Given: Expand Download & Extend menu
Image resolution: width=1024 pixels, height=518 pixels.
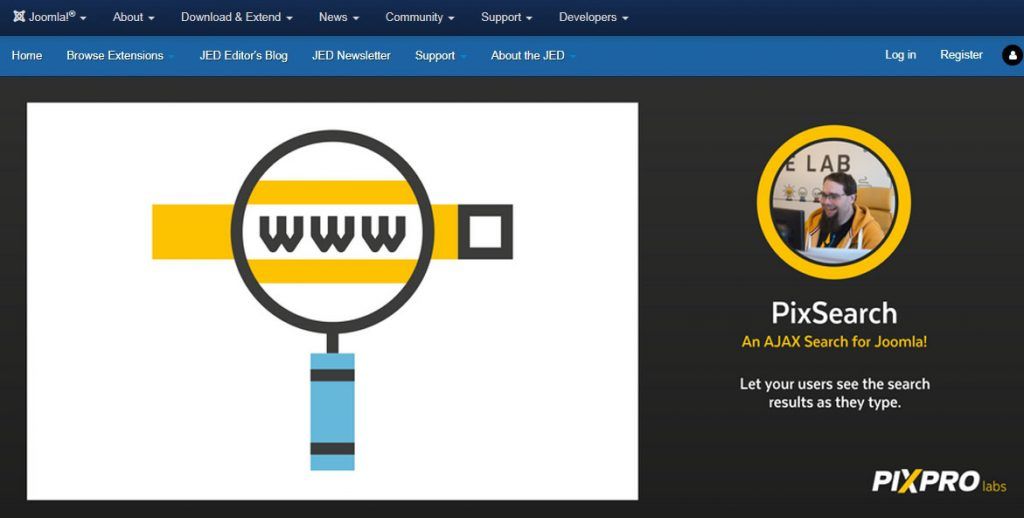Looking at the screenshot, I should [x=236, y=18].
